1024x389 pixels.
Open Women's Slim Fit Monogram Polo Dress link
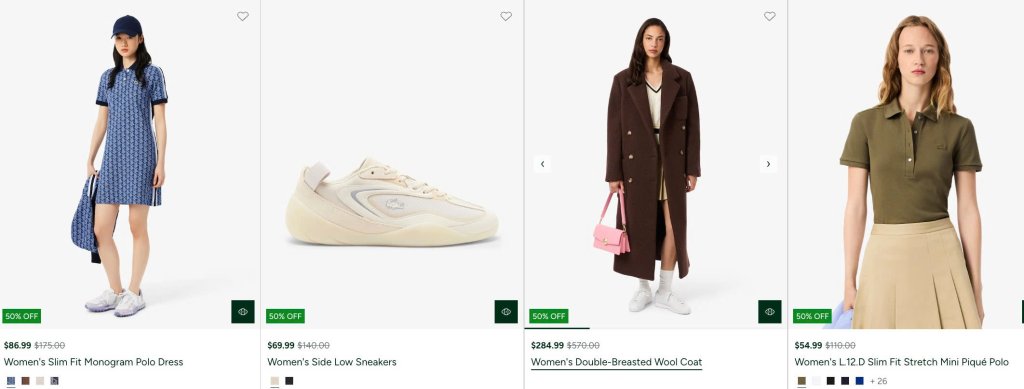coord(93,362)
